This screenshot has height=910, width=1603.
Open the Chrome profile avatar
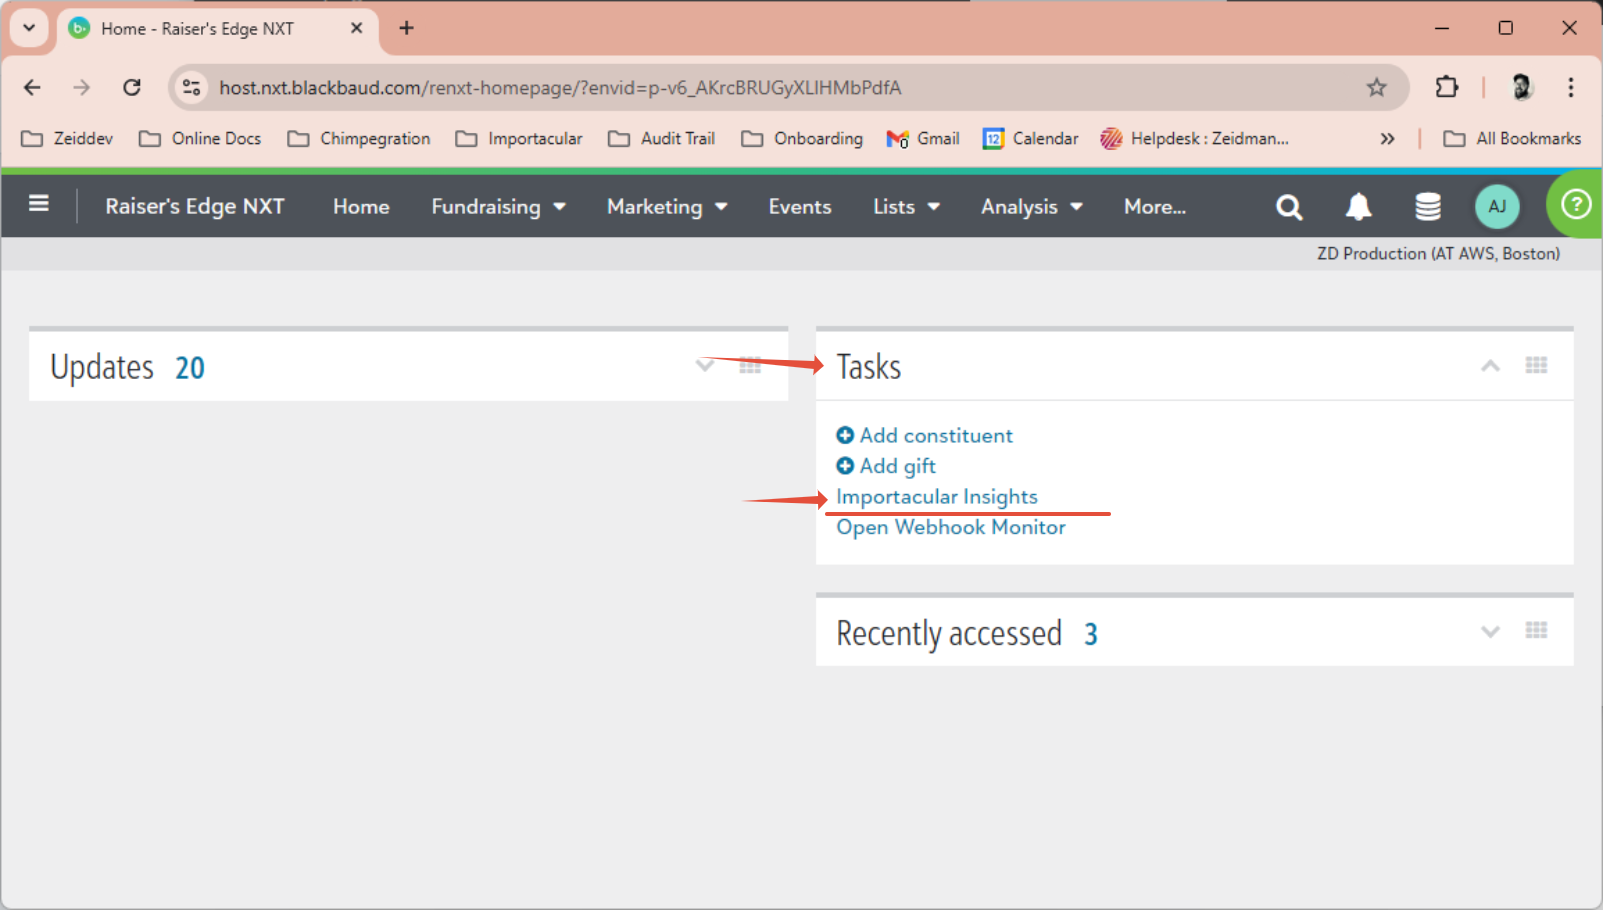coord(1522,88)
